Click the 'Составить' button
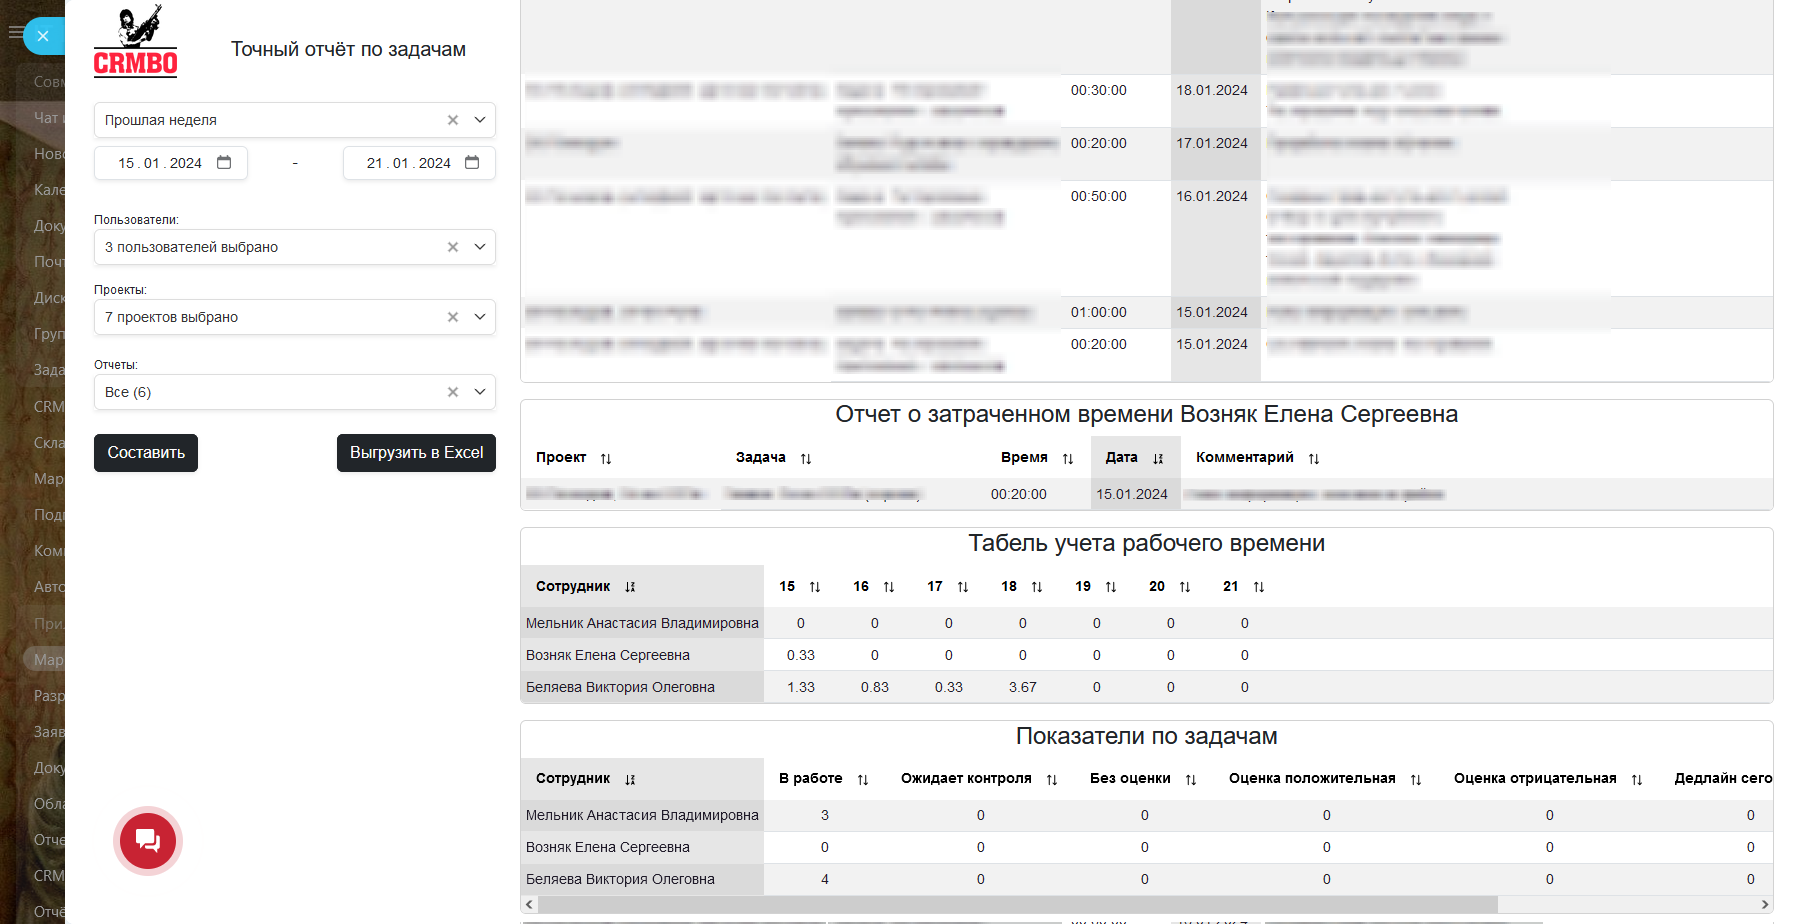Screen dimensions: 1802x924 (x=146, y=453)
